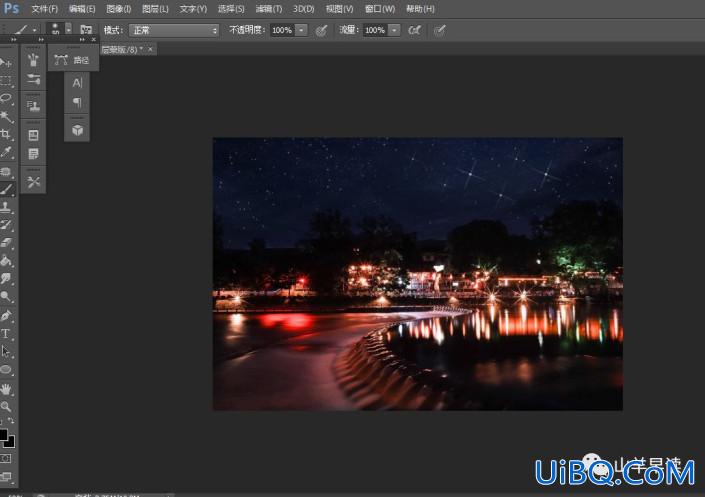This screenshot has width=705, height=497.
Task: Select the History Brush tool
Action: [x=6, y=225]
